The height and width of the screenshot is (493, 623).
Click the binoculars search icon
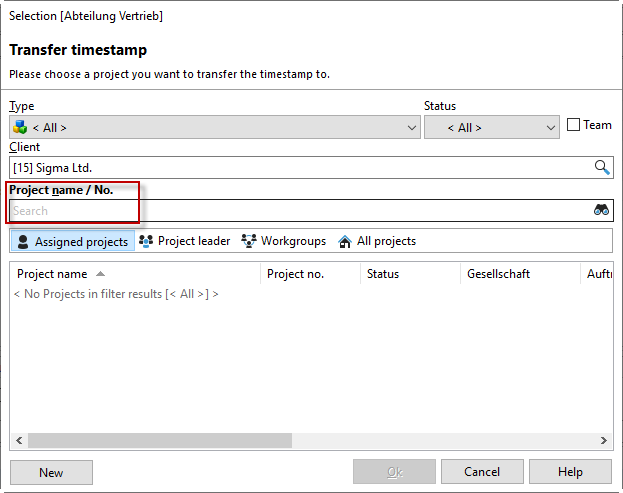[x=601, y=210]
